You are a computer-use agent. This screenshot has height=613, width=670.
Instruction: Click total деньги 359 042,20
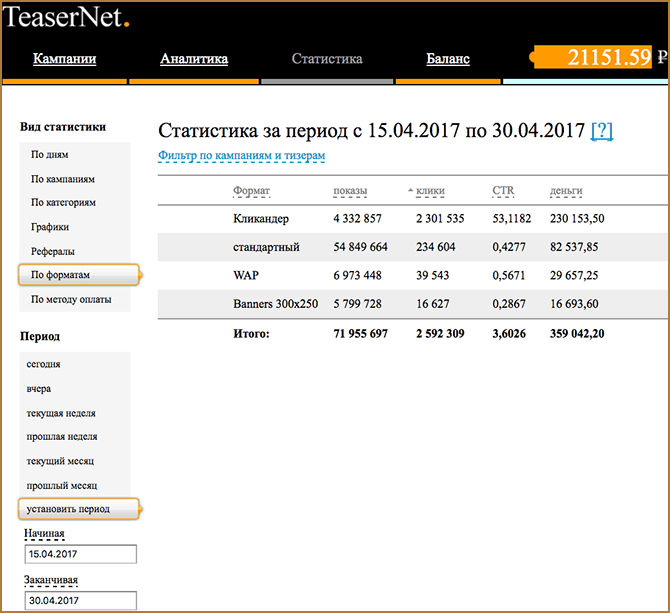point(577,334)
